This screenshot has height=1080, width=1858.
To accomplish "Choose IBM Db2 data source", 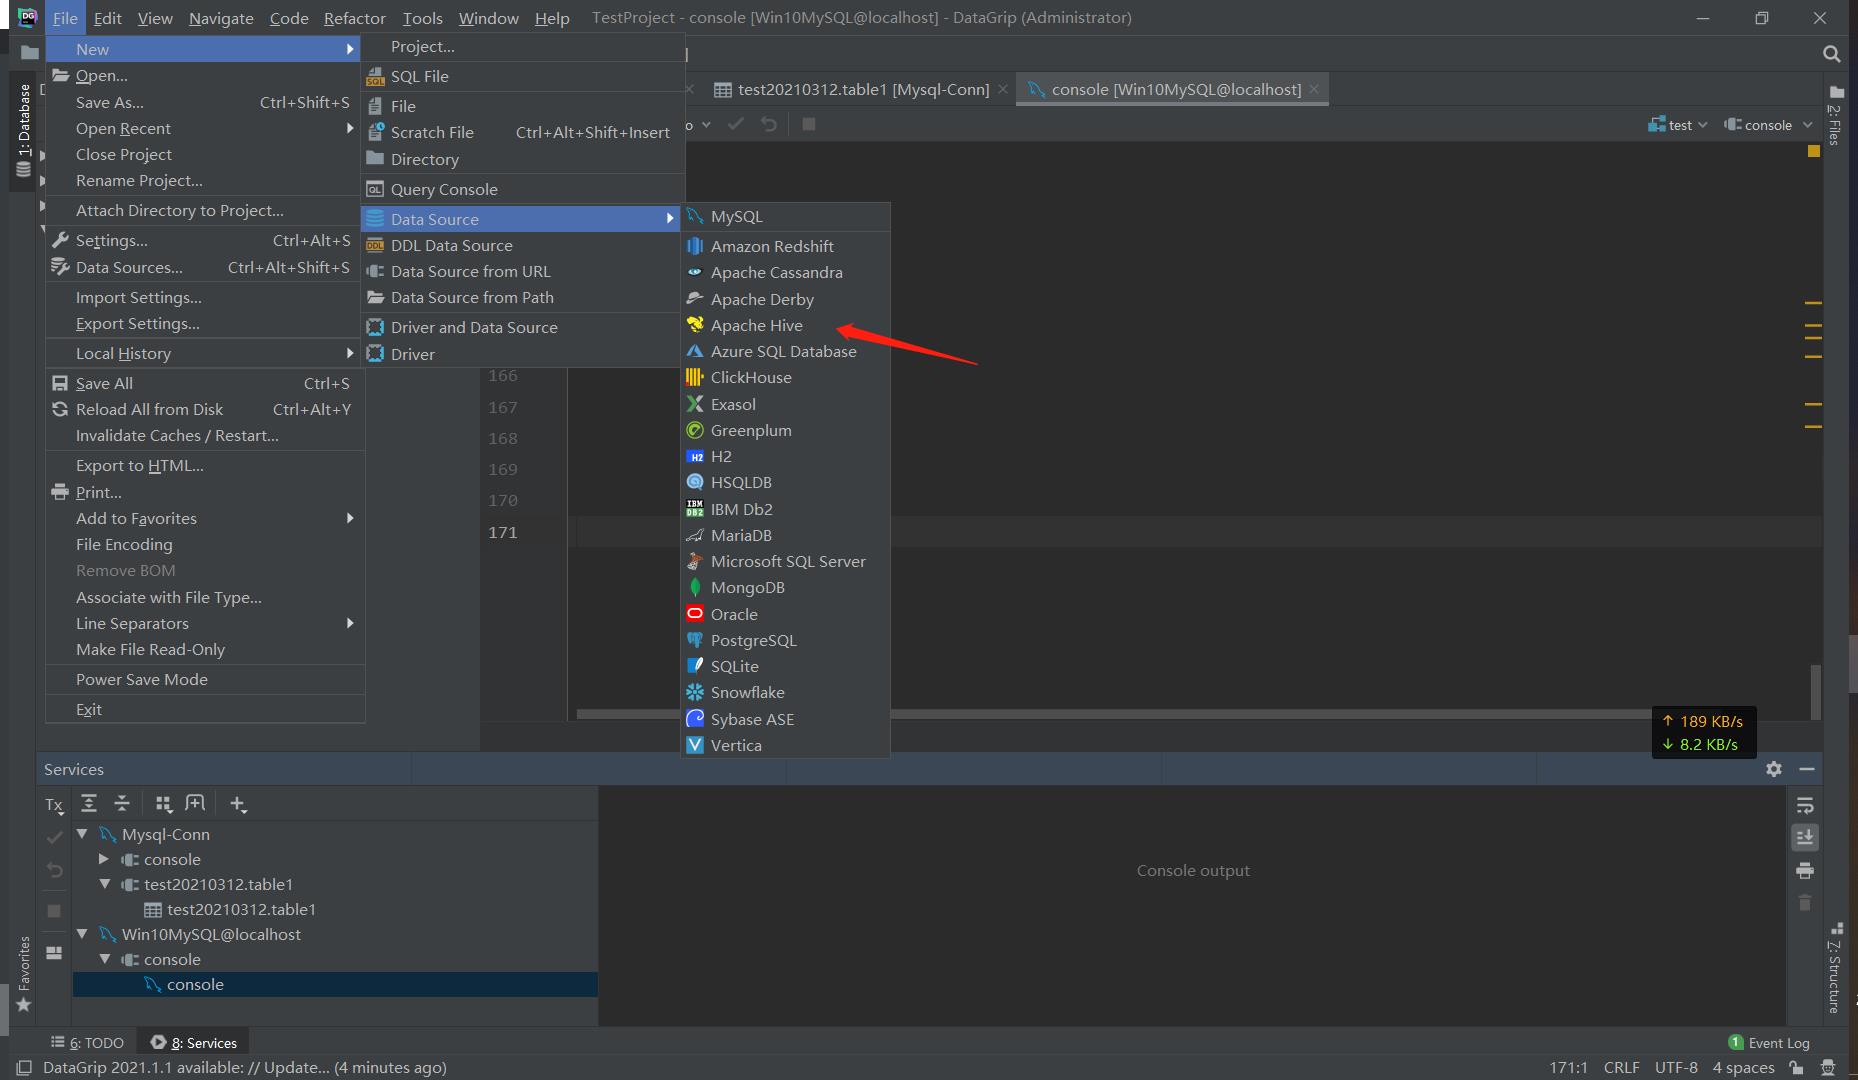I will tap(785, 509).
